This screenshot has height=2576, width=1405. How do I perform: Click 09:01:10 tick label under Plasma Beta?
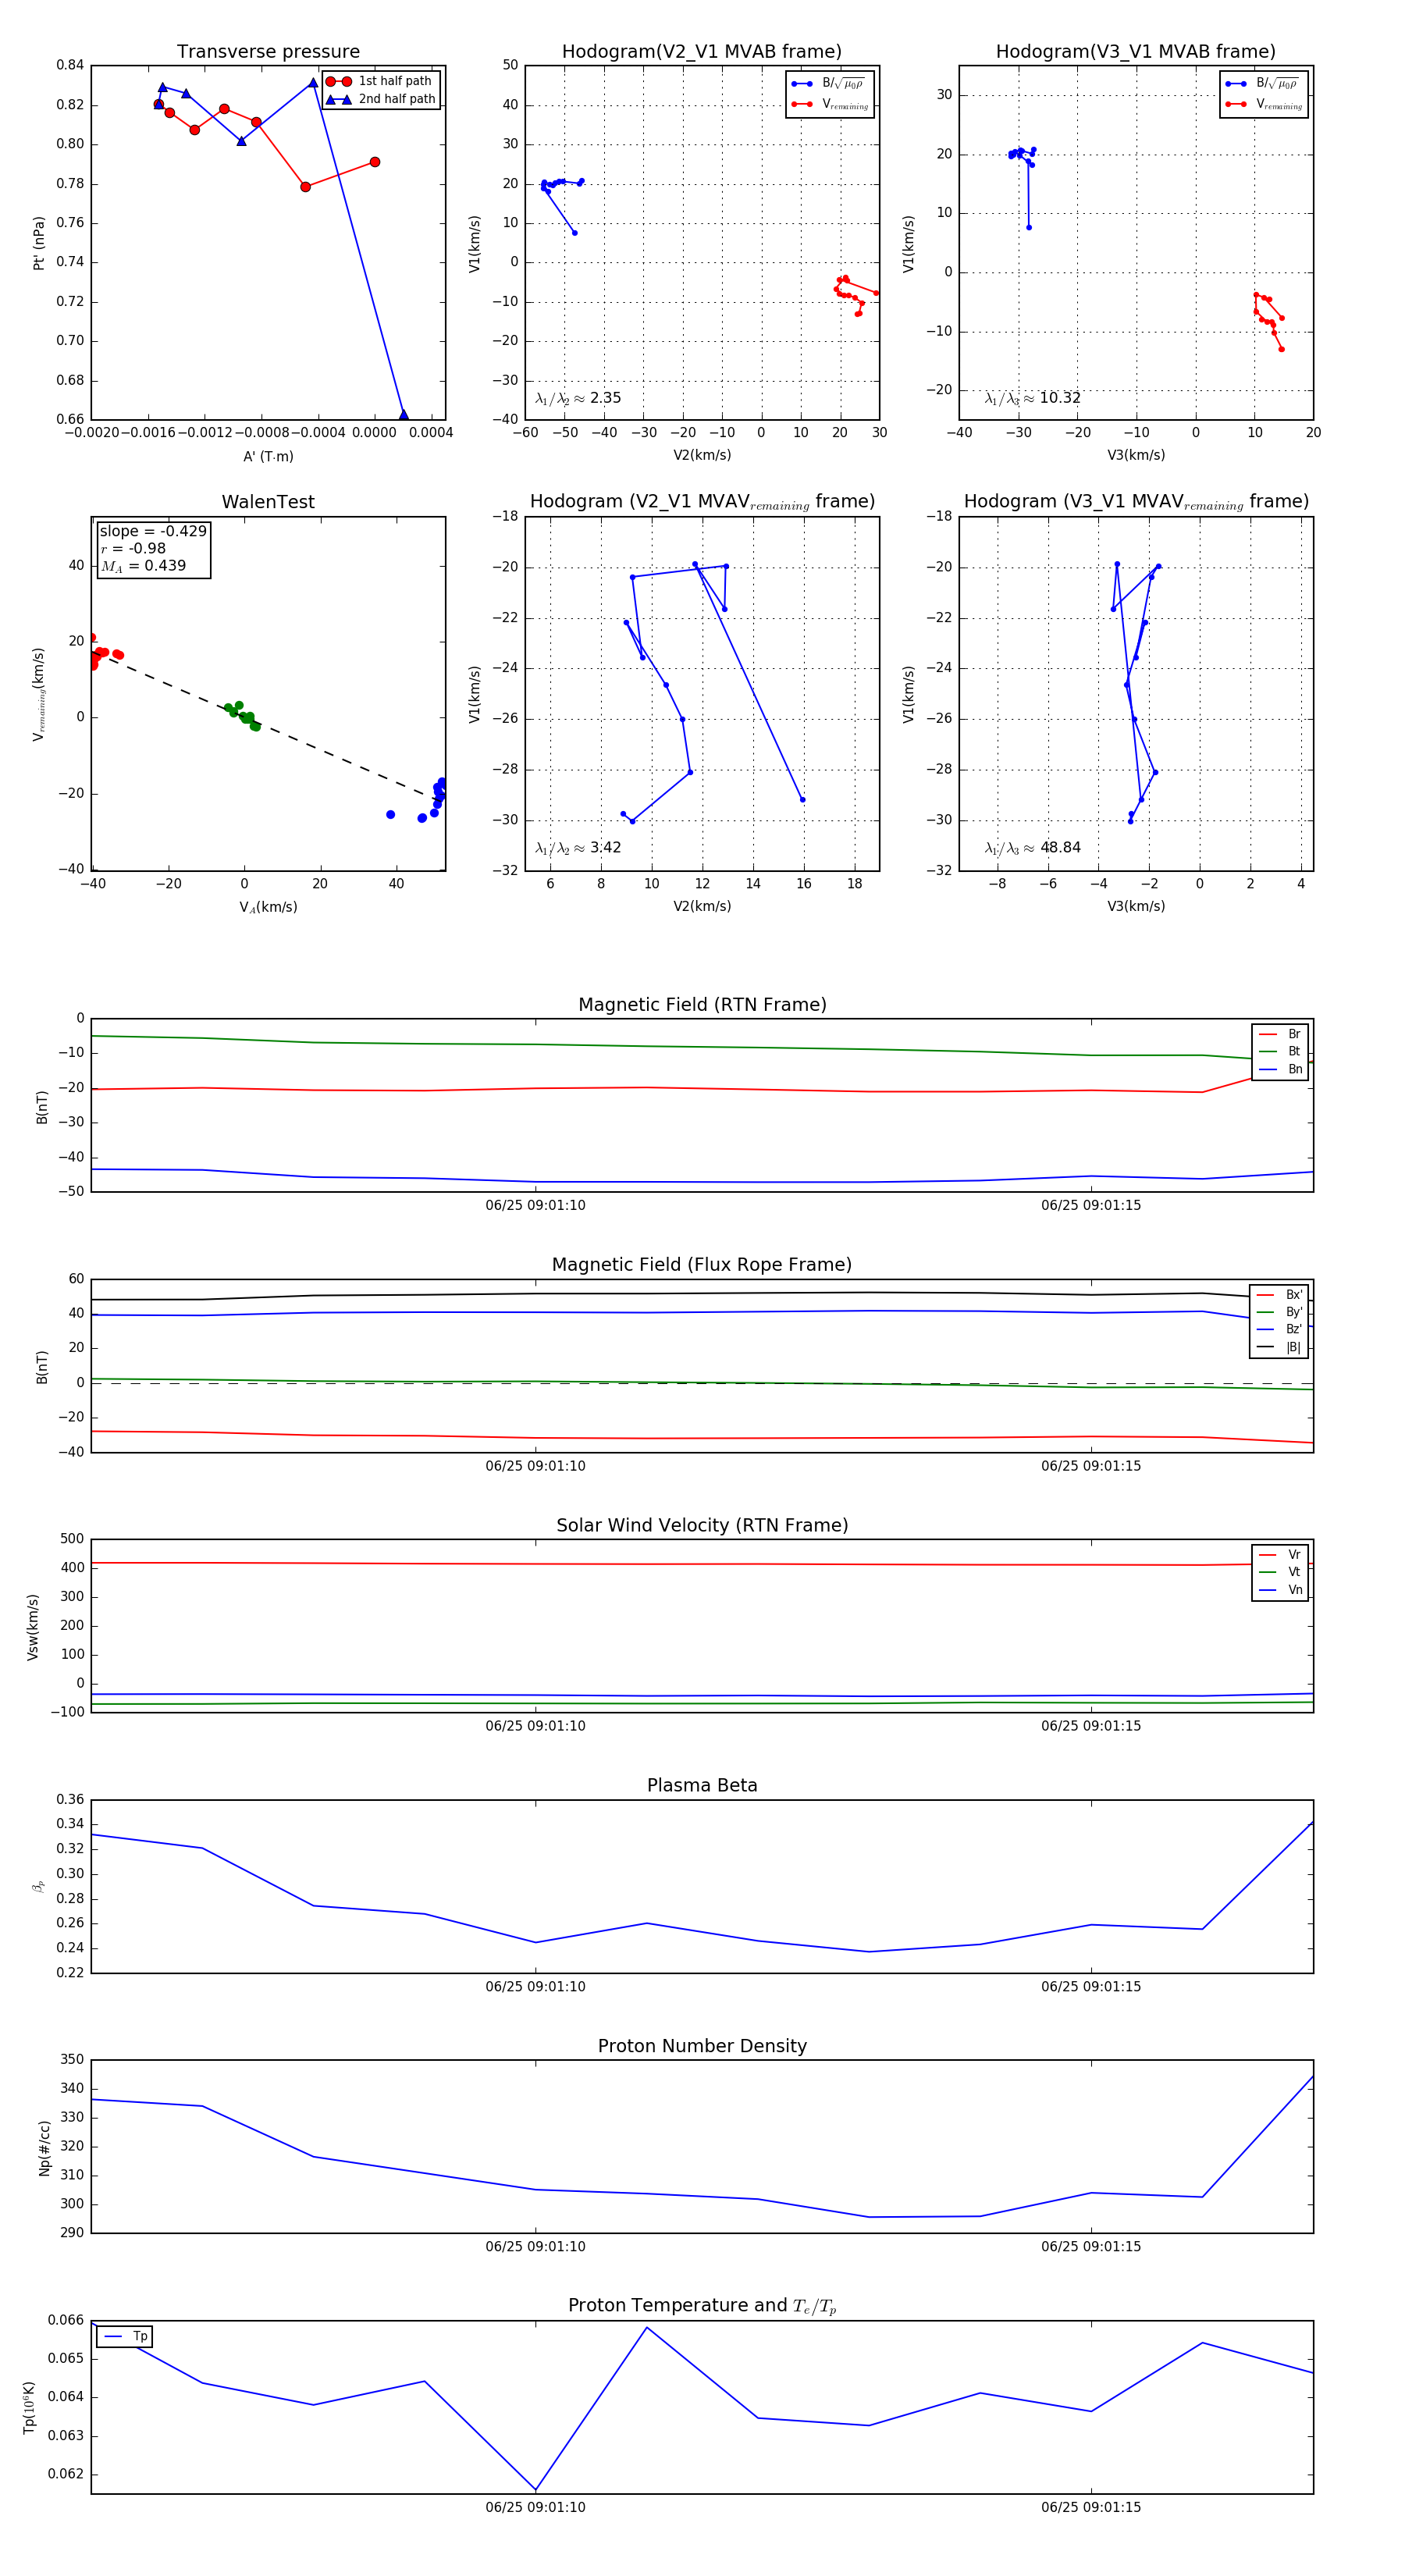535,1986
